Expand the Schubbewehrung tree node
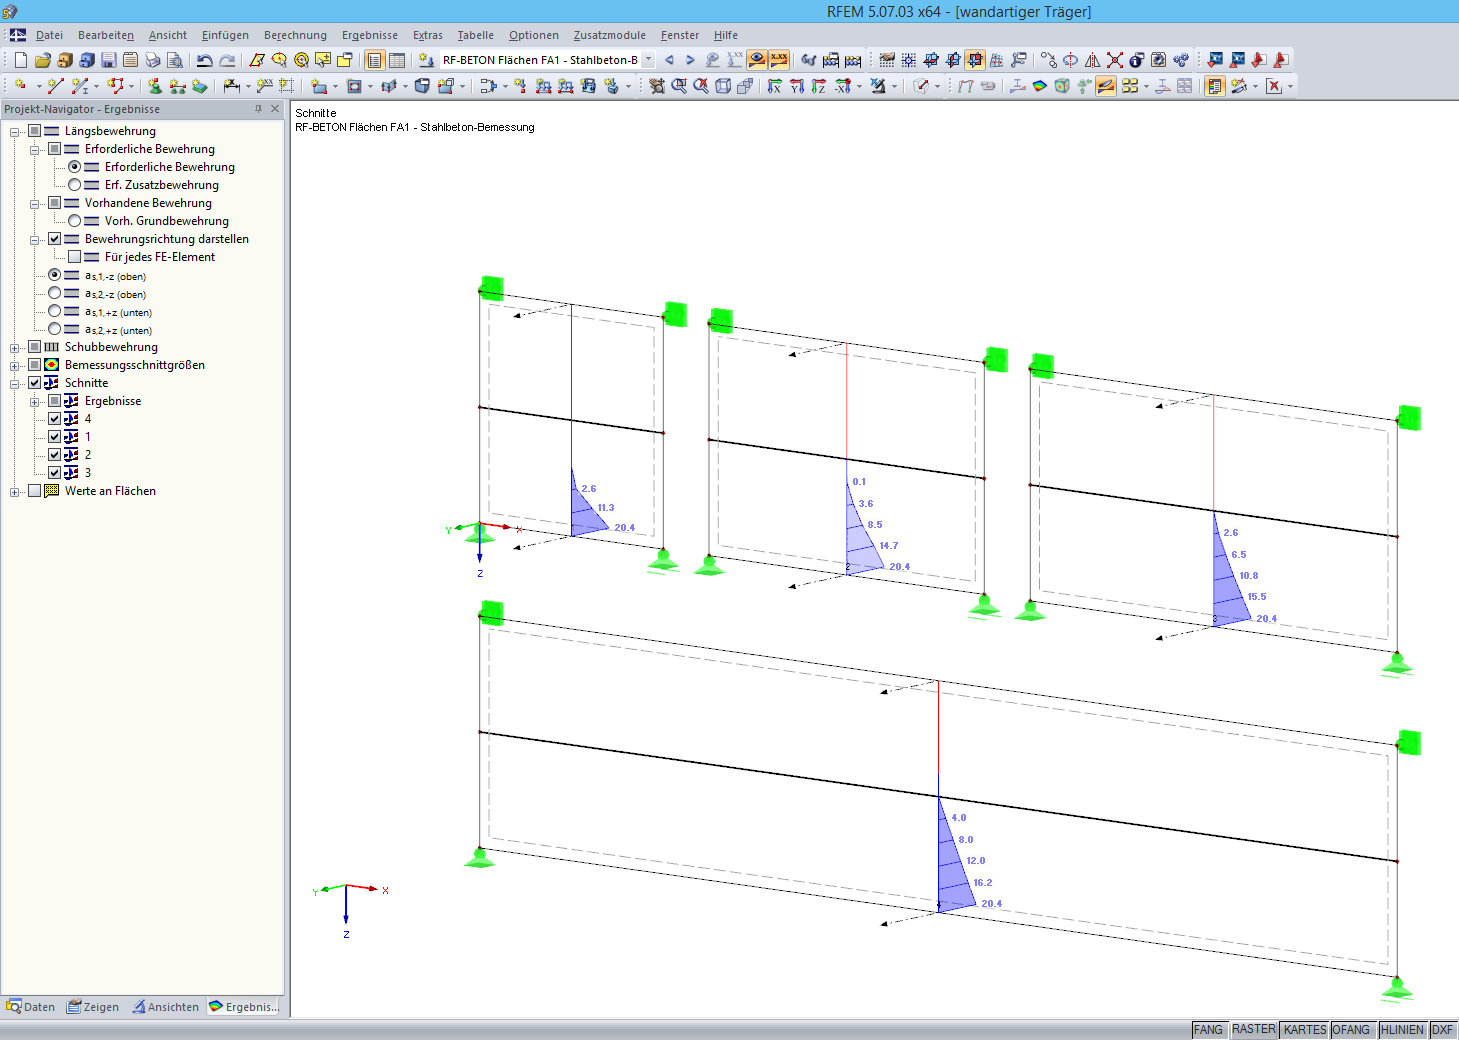The width and height of the screenshot is (1459, 1040). tap(13, 347)
